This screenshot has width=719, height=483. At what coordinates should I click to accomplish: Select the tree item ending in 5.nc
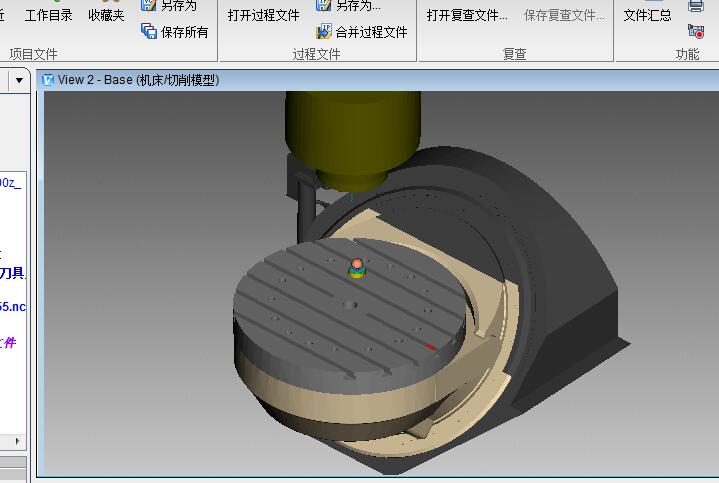pos(13,306)
